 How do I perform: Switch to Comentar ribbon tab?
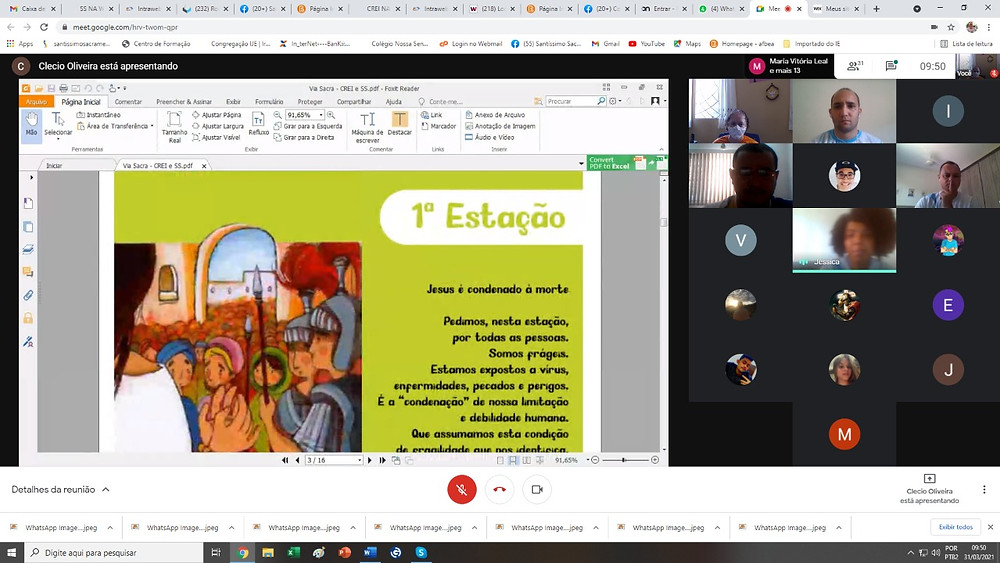point(128,101)
